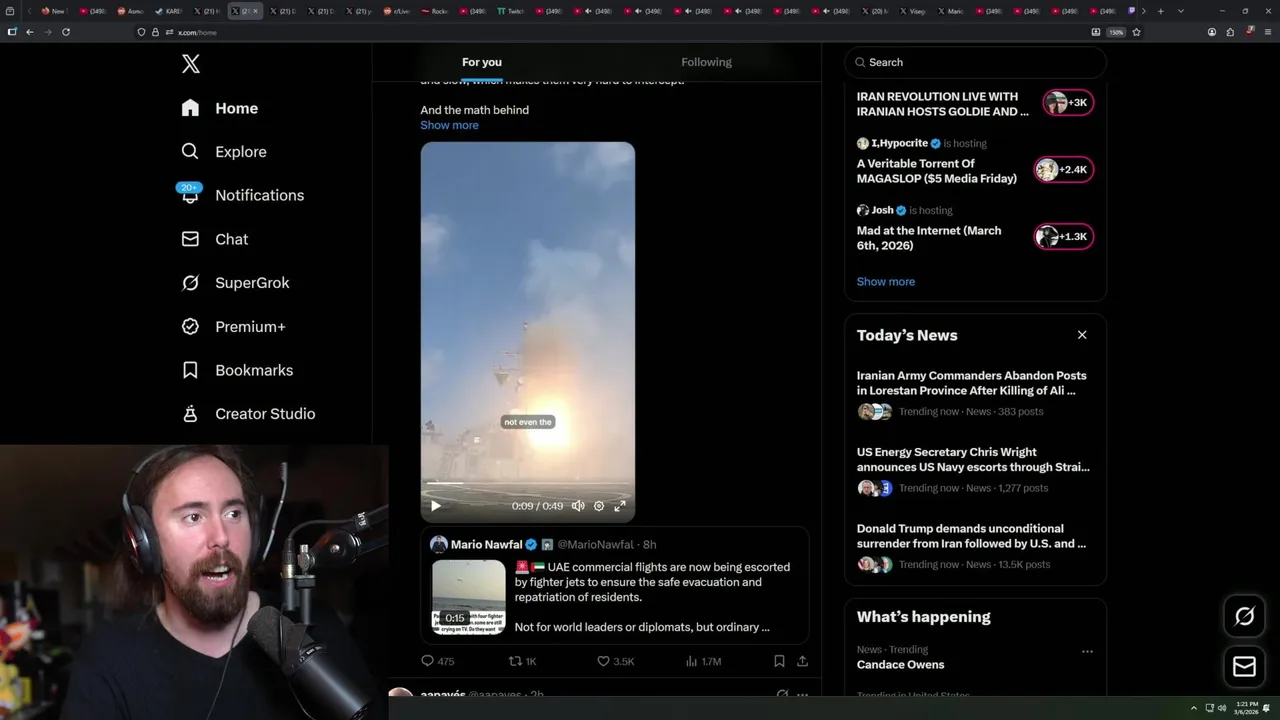Repost the post with 1K reposts
This screenshot has width=1280, height=720.
pos(523,661)
